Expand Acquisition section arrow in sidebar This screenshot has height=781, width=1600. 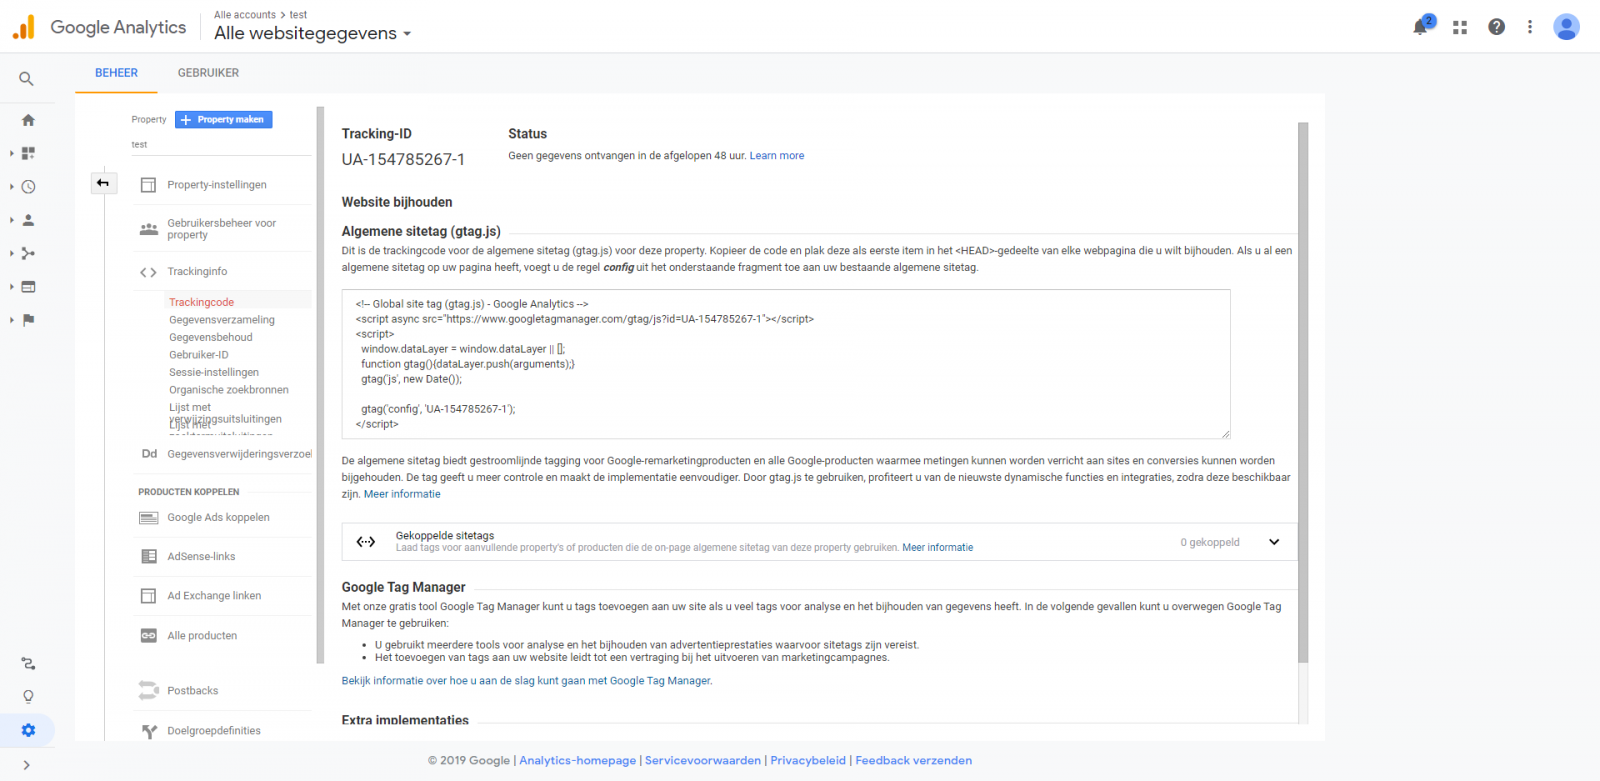click(11, 253)
